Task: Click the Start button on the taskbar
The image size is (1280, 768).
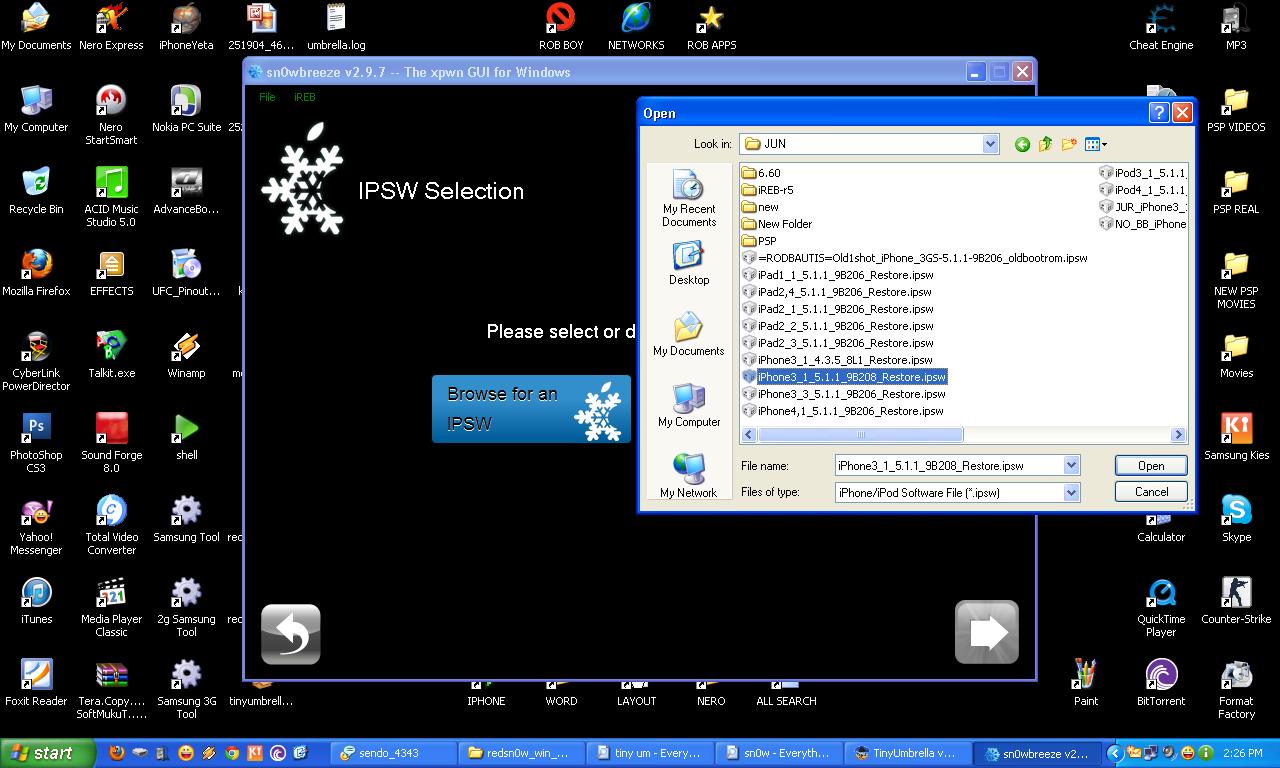Action: (x=47, y=753)
